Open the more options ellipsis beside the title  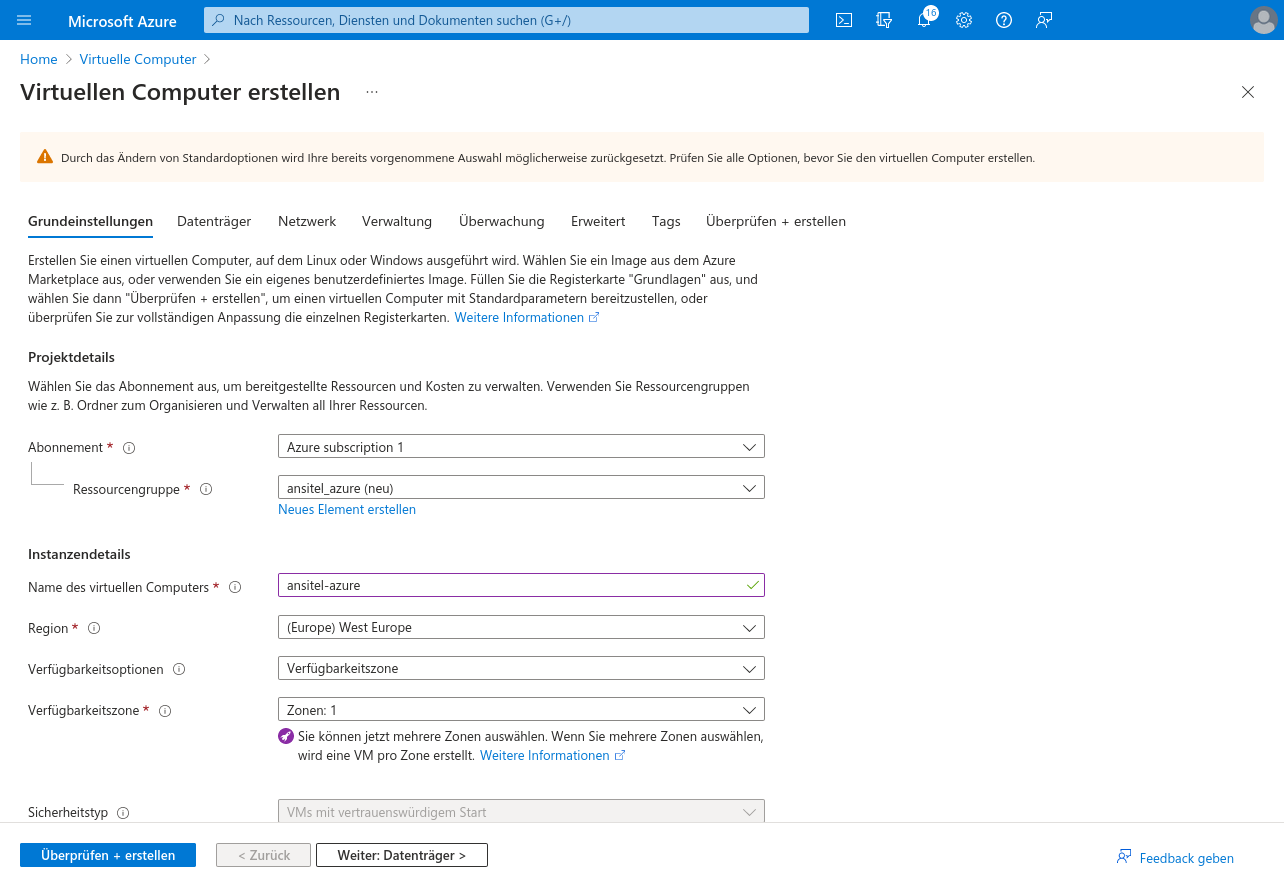pos(372,92)
